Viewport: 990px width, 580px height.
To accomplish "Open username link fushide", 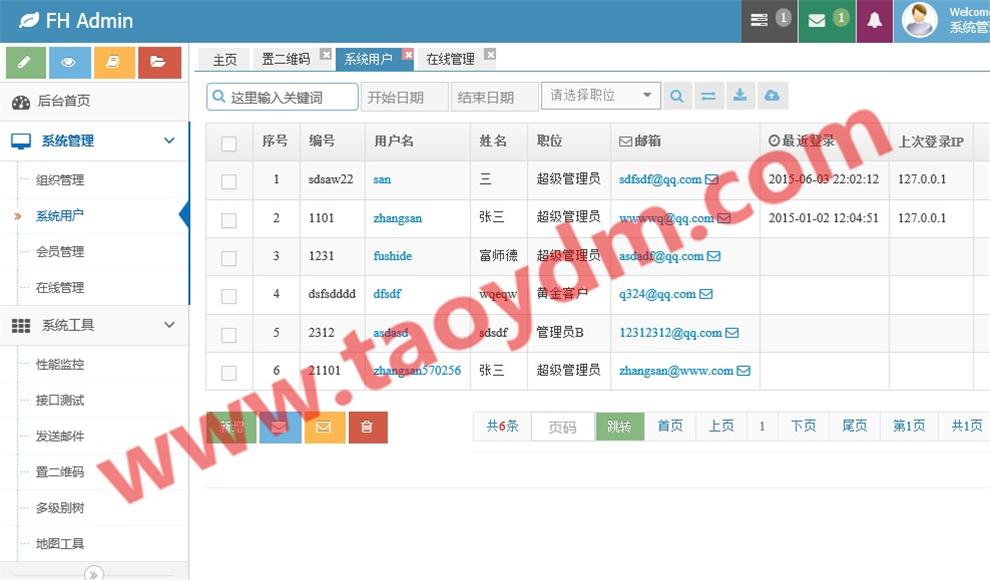I will 392,256.
